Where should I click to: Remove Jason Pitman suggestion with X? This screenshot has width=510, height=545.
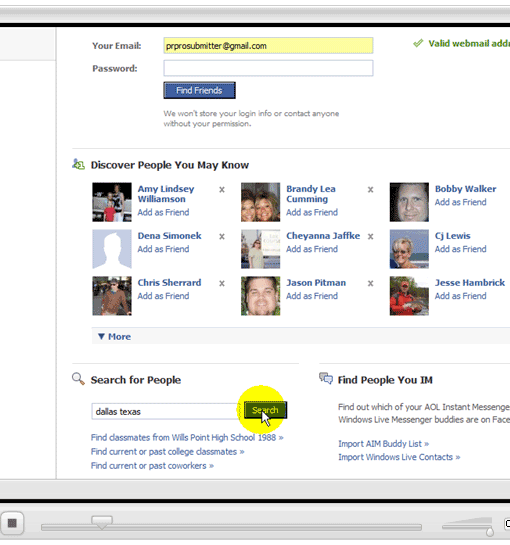coord(371,284)
